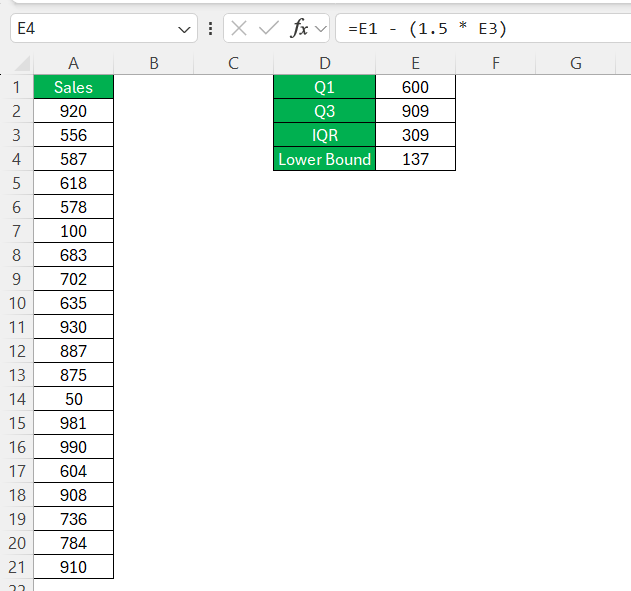631x591 pixels.
Task: Click the cell containing 736
Action: pyautogui.click(x=74, y=519)
